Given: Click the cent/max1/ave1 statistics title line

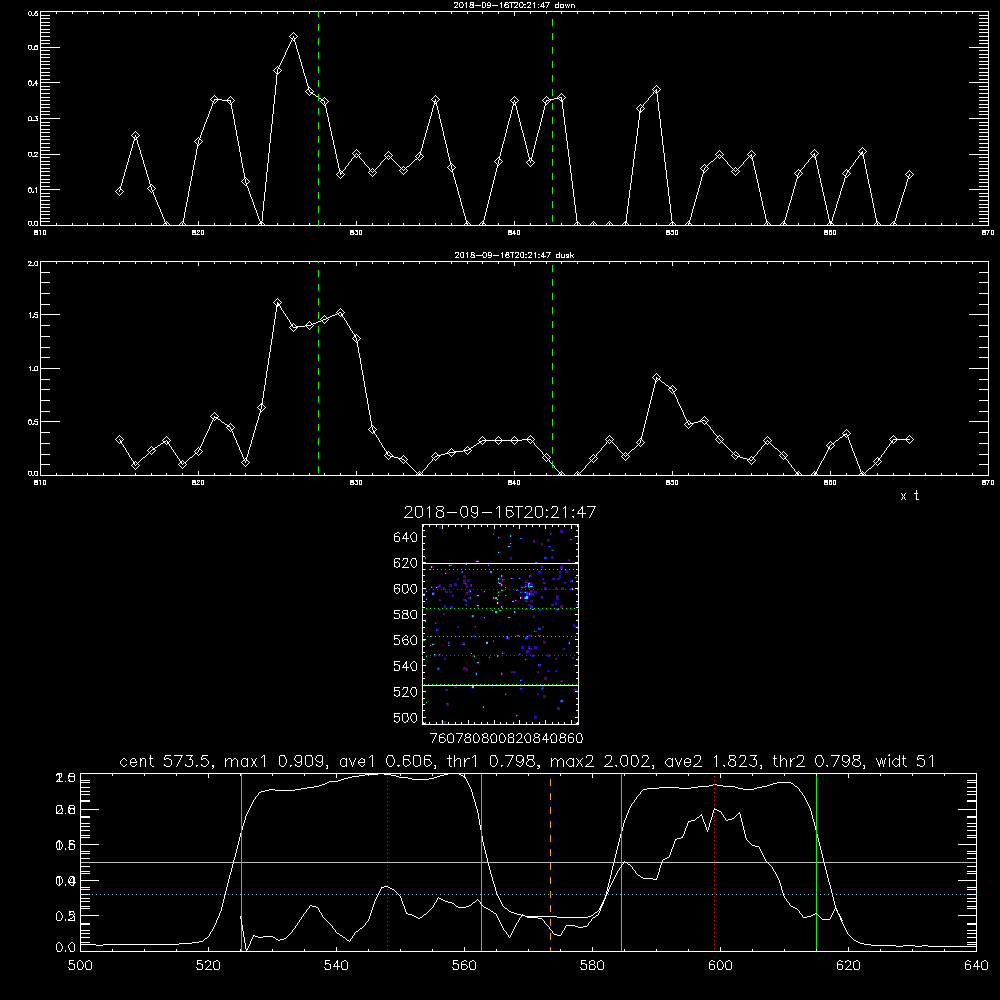Looking at the screenshot, I should point(527,761).
